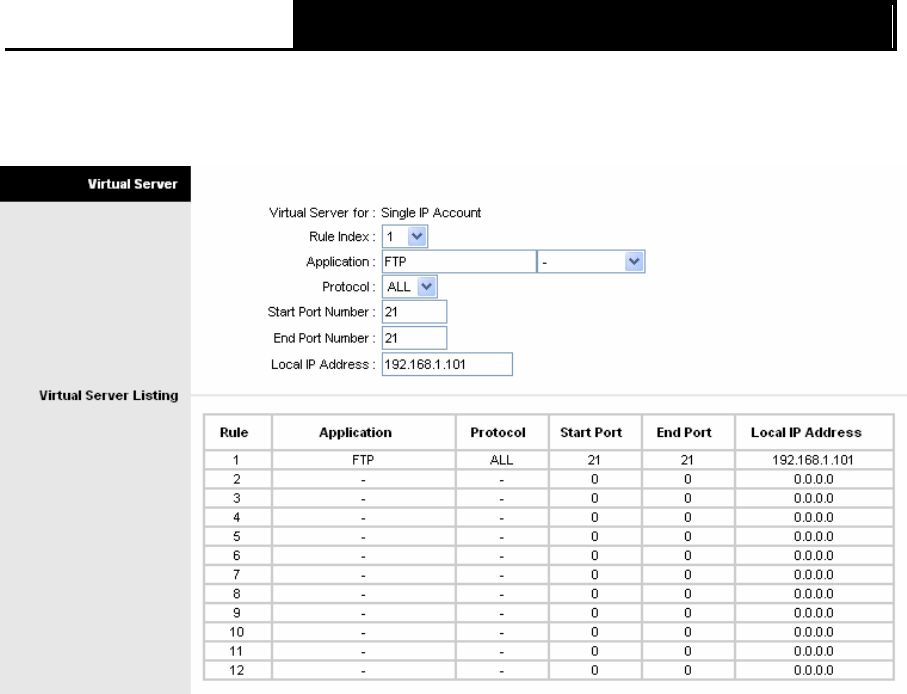The image size is (907, 694).
Task: Click the Application name field containing FTP
Action: tap(459, 261)
